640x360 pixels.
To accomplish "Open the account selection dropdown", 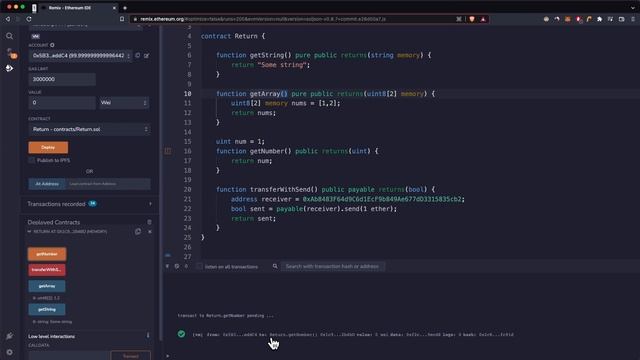I will pyautogui.click(x=81, y=56).
